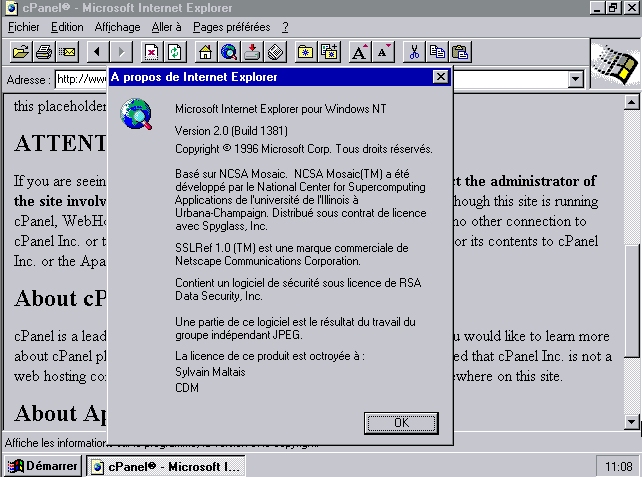Click the vertical scrollbar down arrow
The image size is (642, 477).
(x=631, y=421)
